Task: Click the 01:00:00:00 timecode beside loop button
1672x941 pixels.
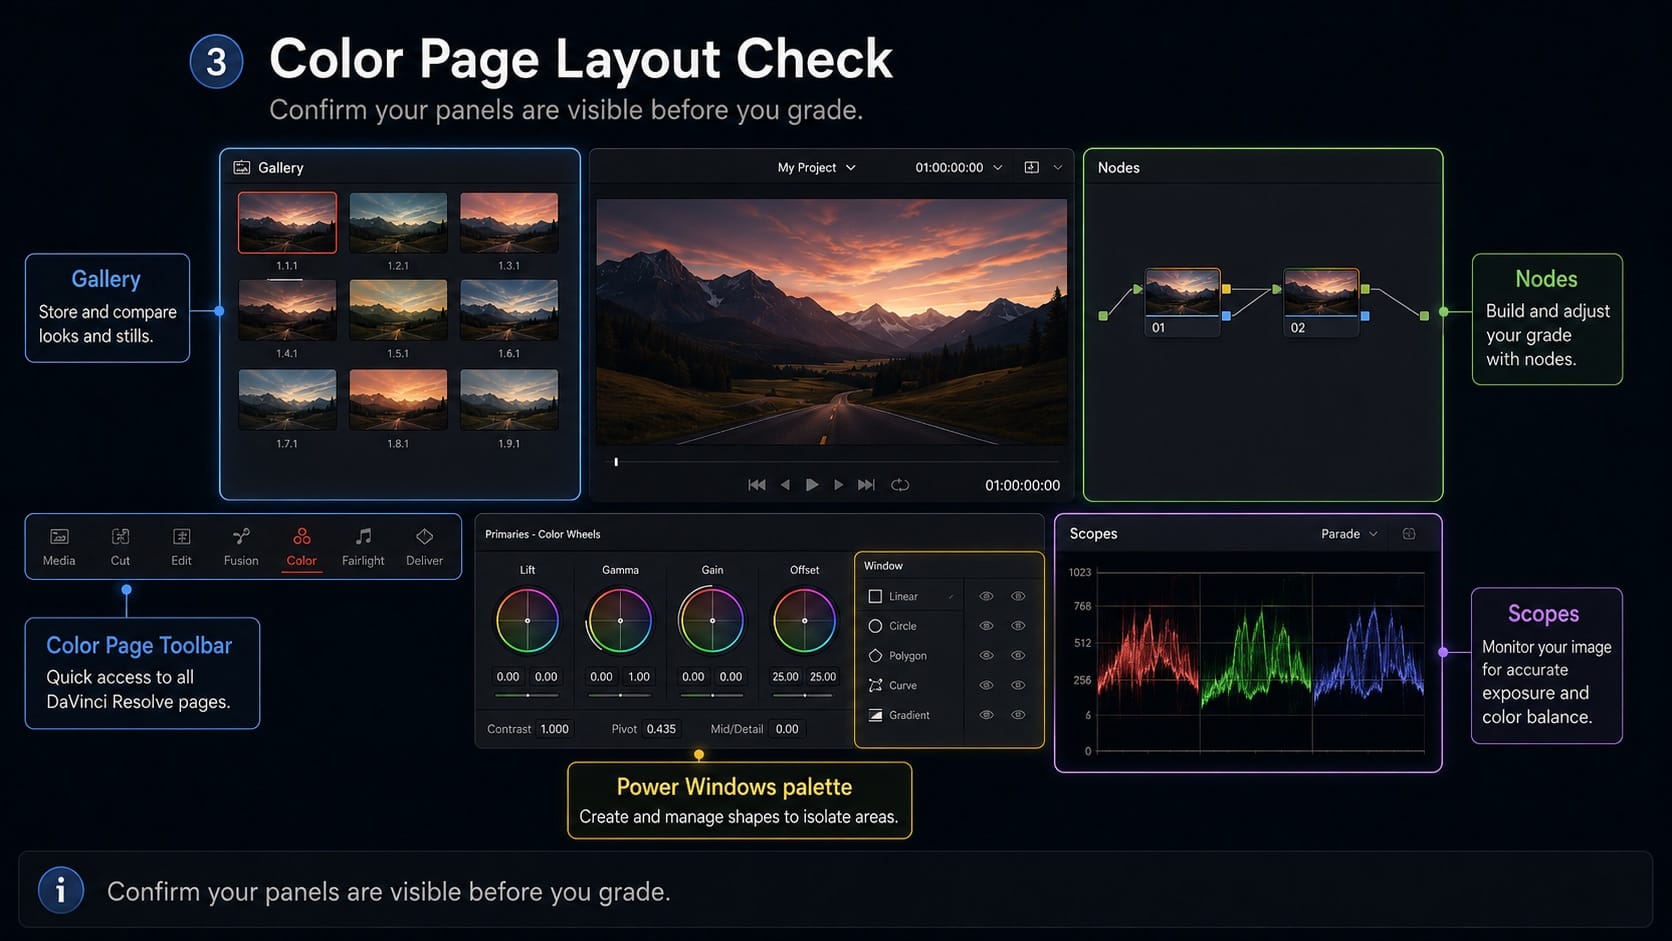Action: [1022, 485]
